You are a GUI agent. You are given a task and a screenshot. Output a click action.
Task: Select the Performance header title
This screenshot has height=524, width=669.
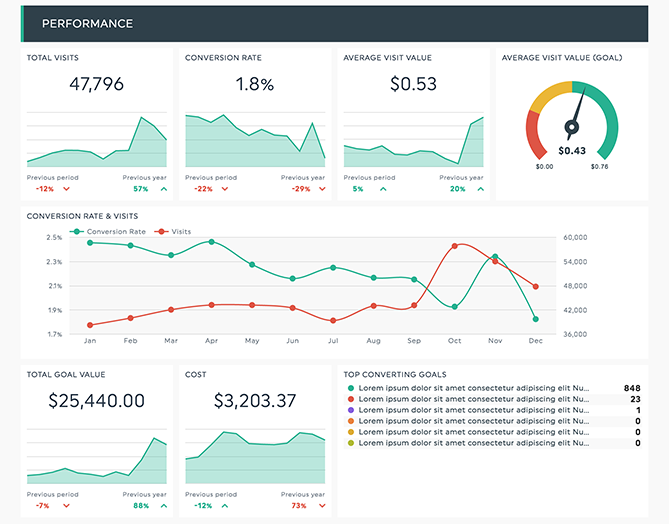87,23
